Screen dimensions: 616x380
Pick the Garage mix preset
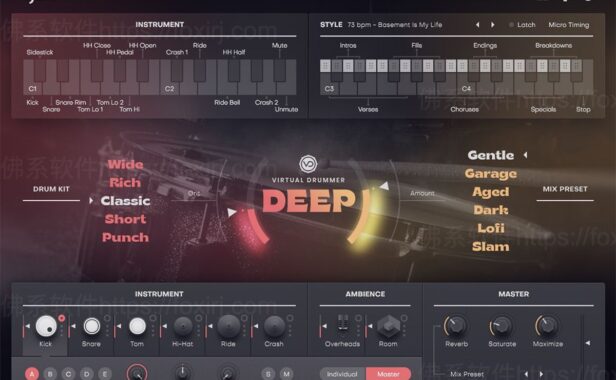[491, 174]
